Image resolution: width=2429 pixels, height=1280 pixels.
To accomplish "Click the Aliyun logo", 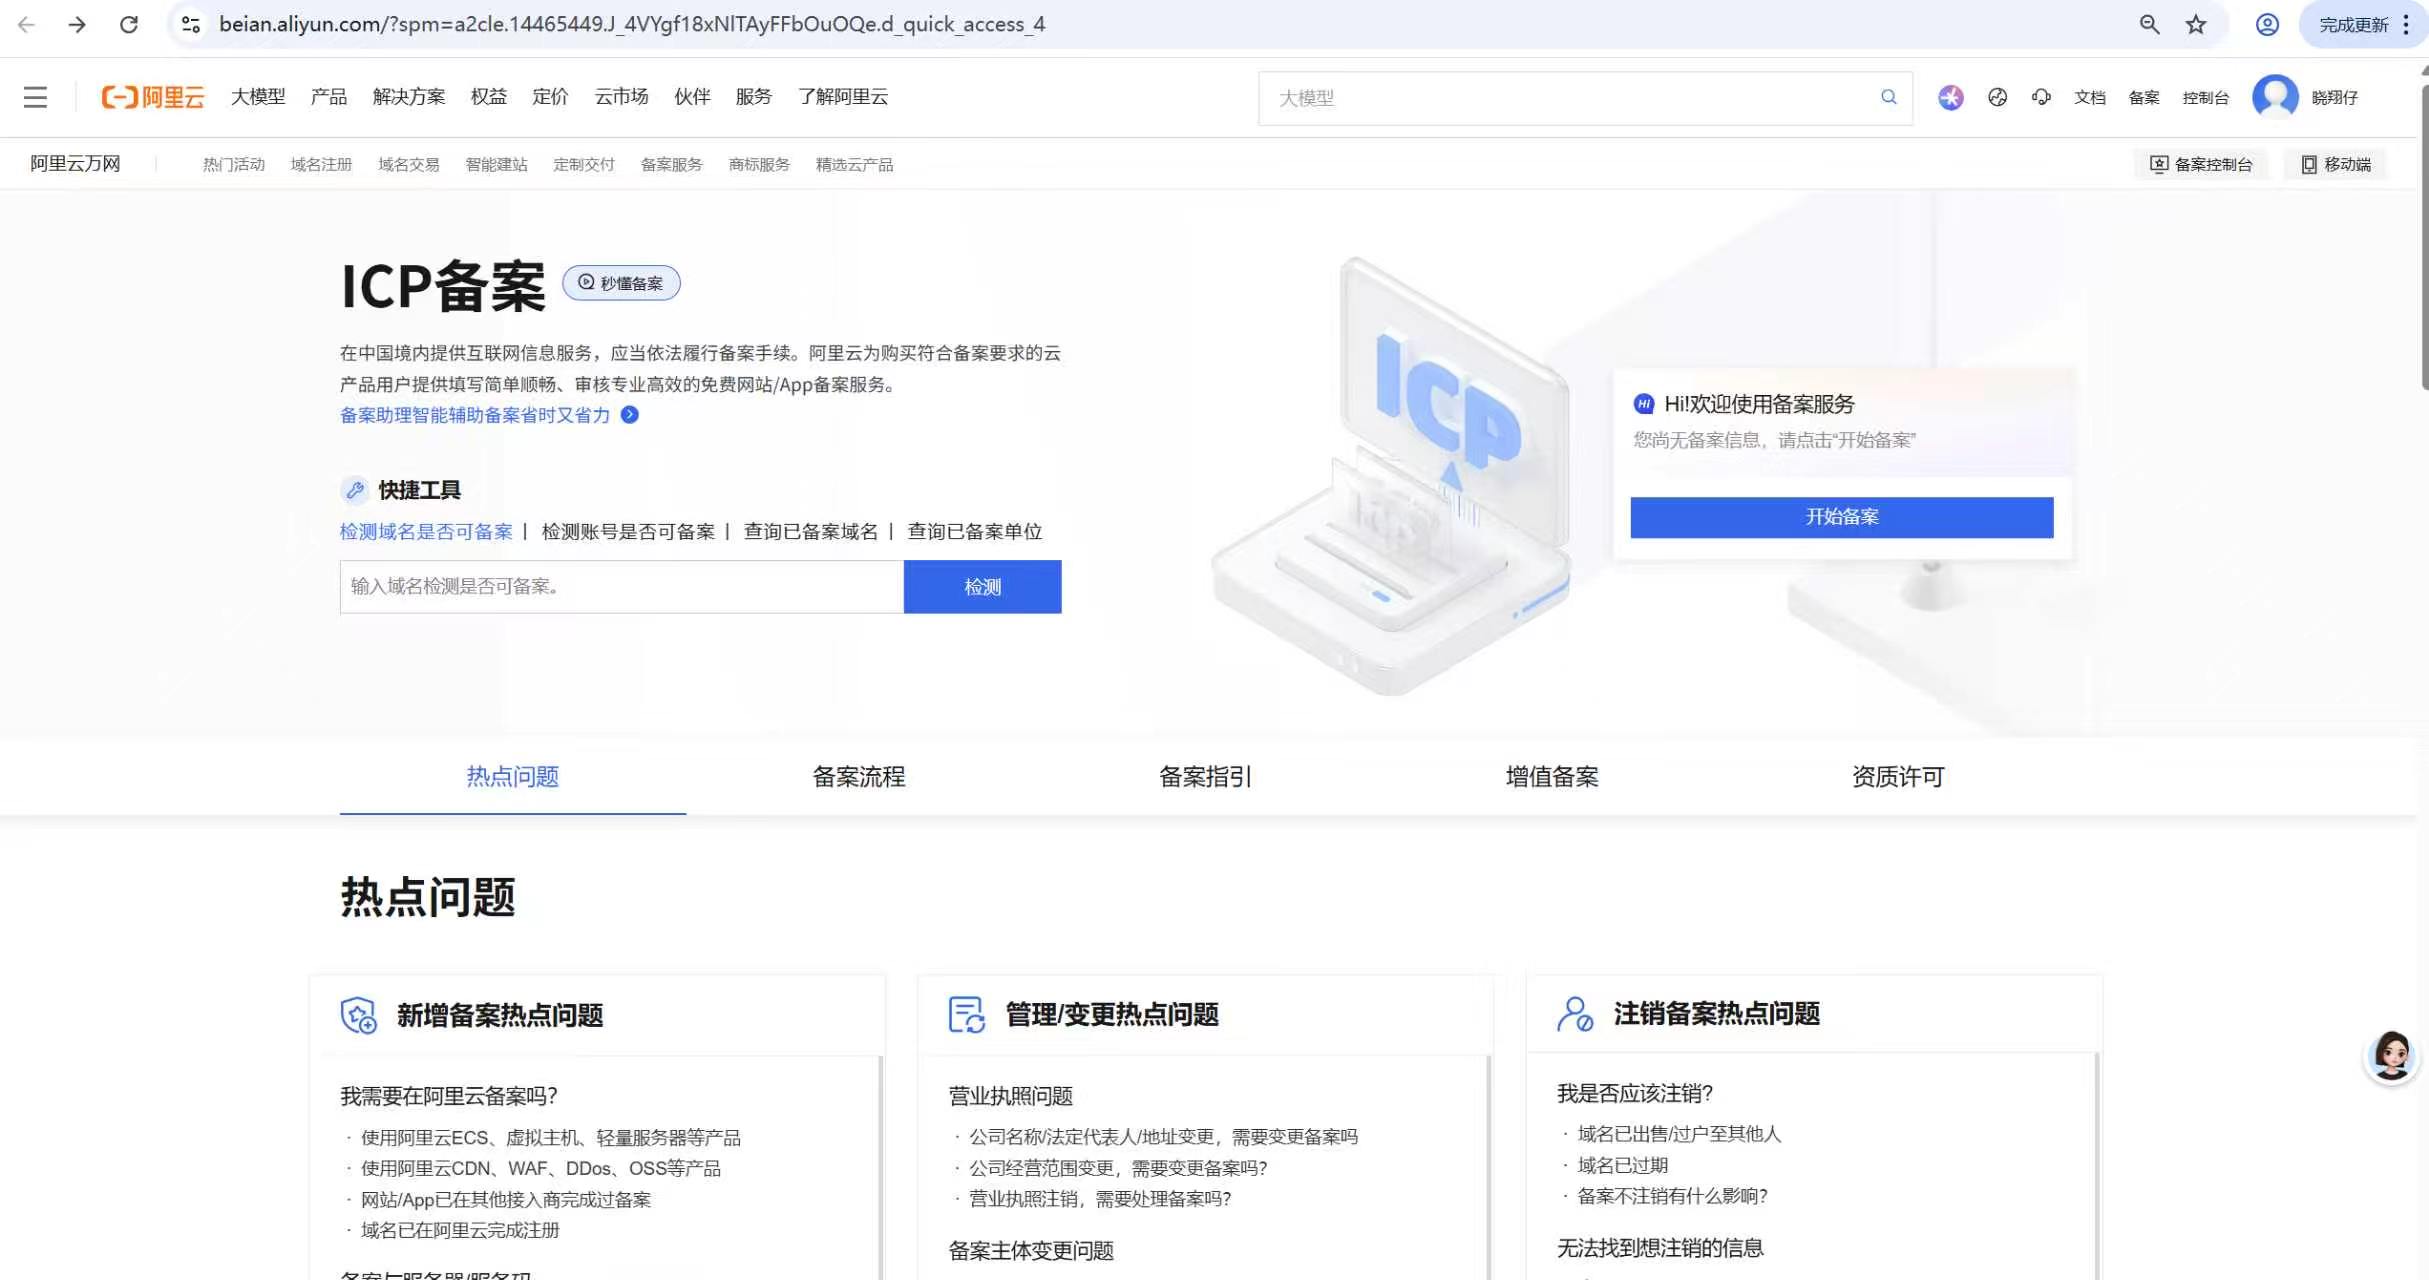I will (153, 97).
